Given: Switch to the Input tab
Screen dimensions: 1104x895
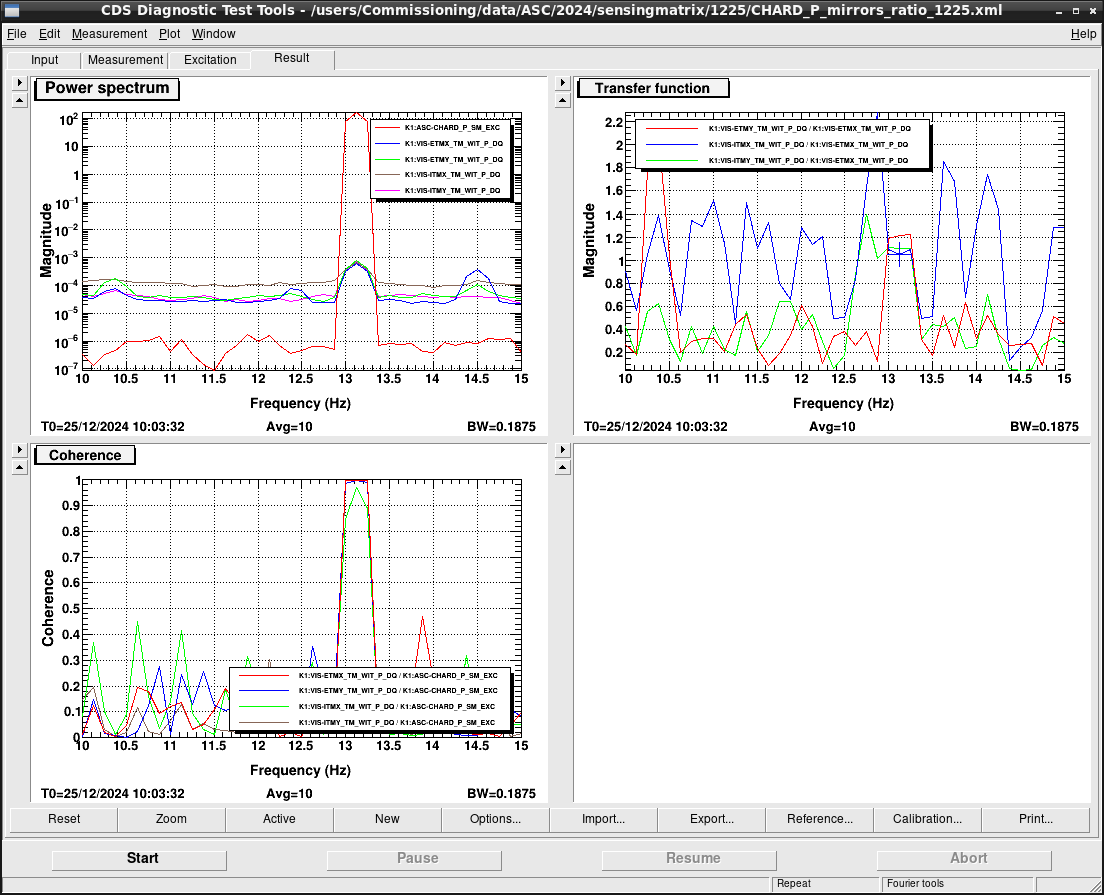Looking at the screenshot, I should pos(44,60).
